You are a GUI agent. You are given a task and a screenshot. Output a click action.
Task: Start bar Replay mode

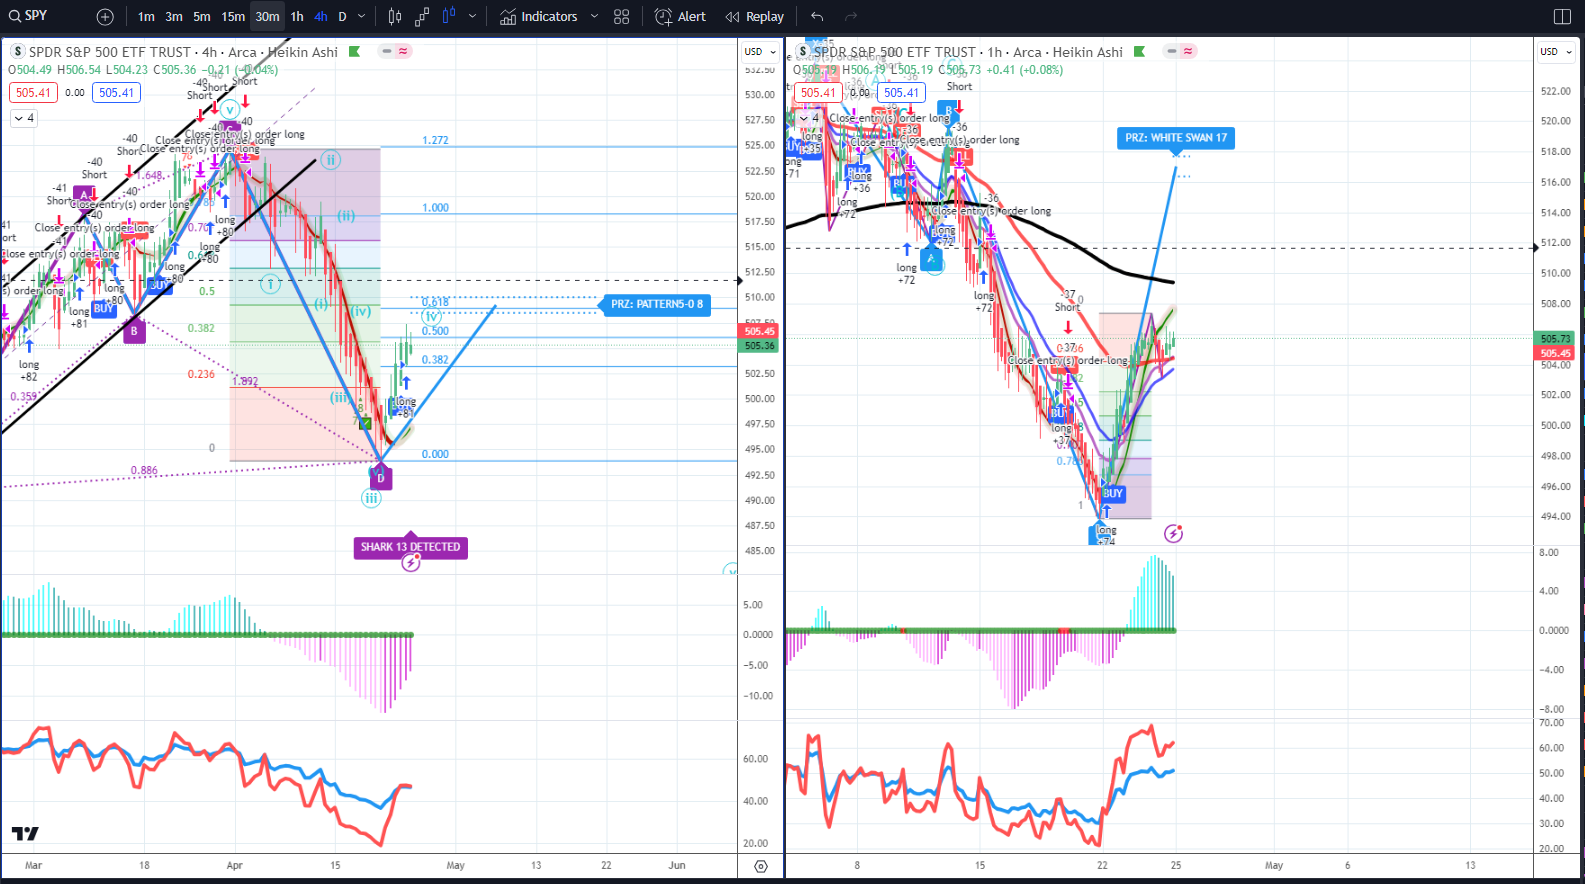tap(755, 16)
